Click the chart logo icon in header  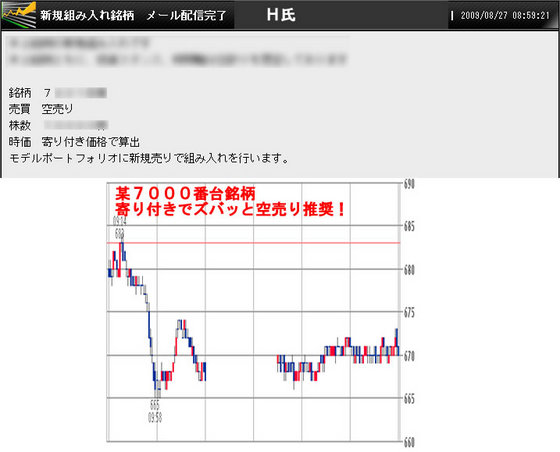(19, 15)
